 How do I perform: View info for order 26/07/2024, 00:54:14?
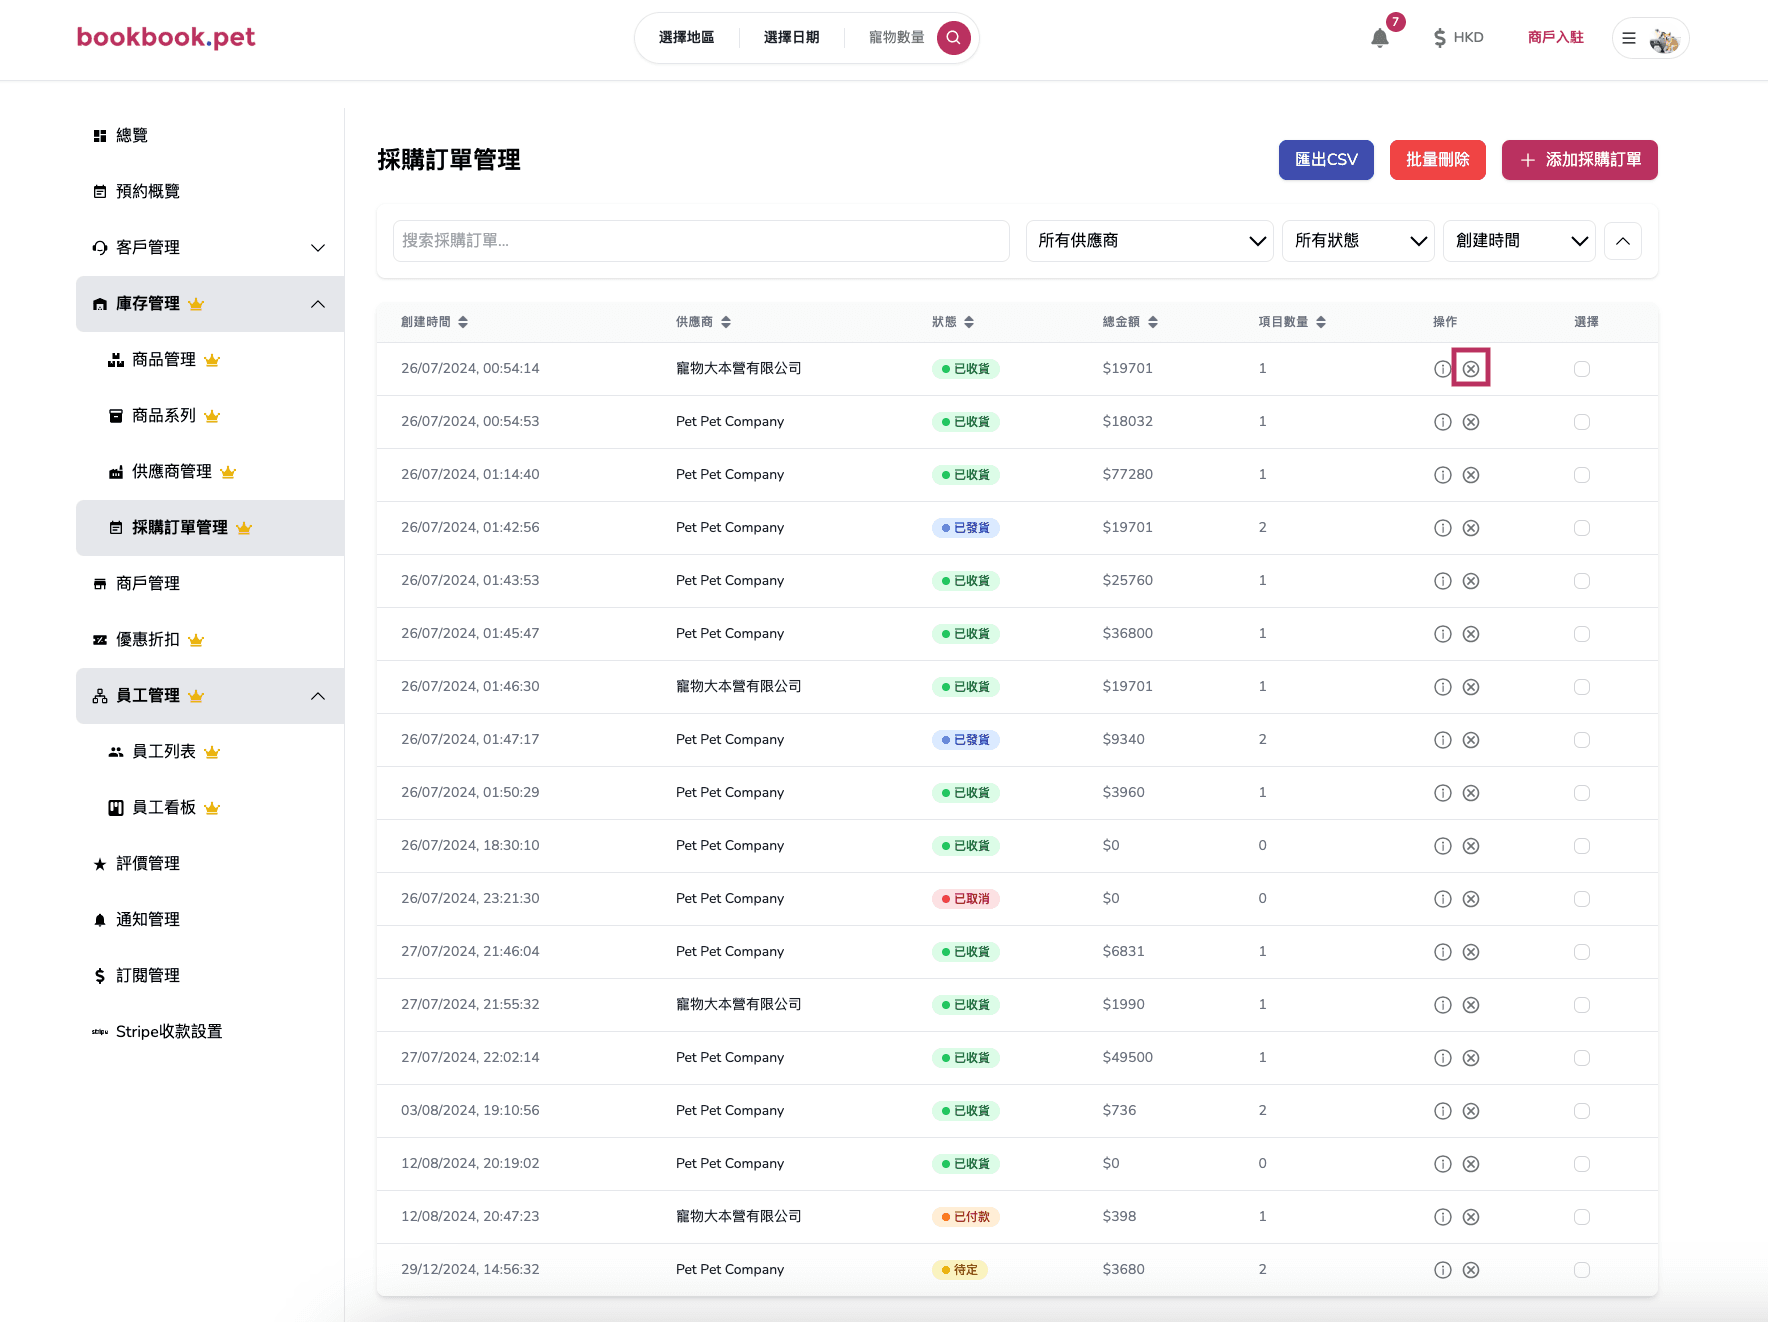1442,369
